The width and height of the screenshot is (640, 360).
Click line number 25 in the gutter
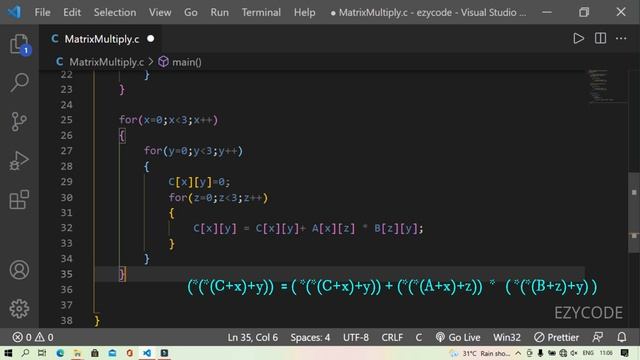(x=66, y=120)
